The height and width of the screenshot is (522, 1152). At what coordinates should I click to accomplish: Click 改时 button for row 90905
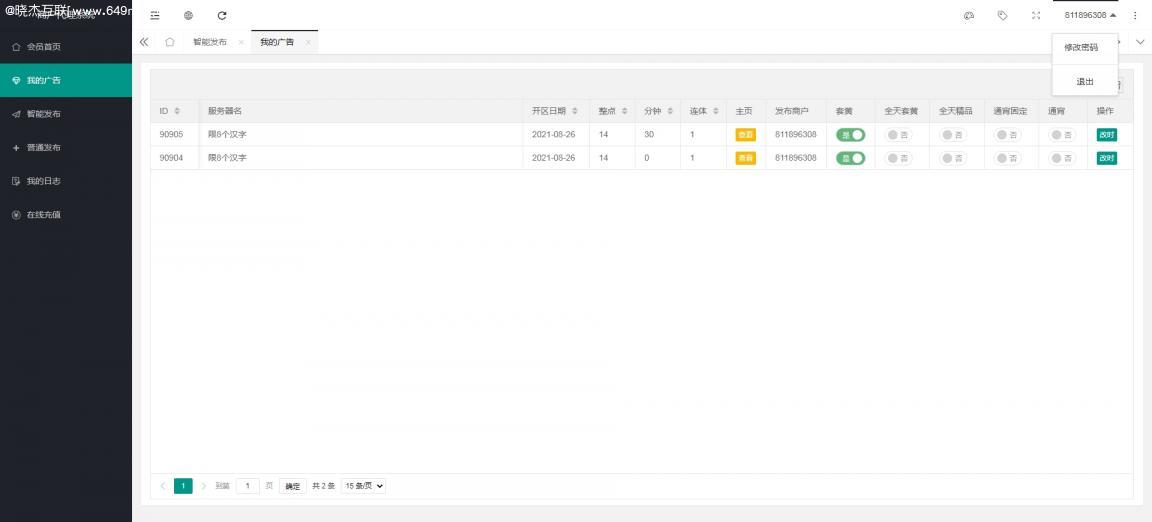[x=1106, y=135]
